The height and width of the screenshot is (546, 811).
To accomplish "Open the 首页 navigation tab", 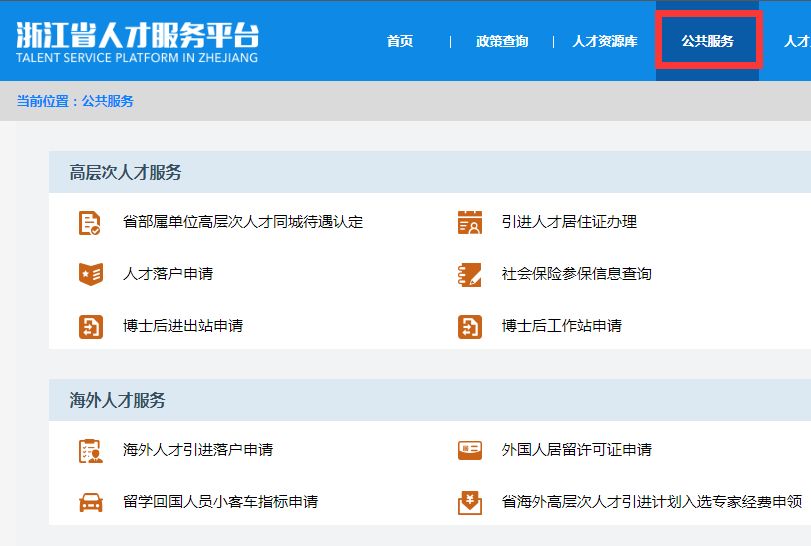I will tap(400, 41).
